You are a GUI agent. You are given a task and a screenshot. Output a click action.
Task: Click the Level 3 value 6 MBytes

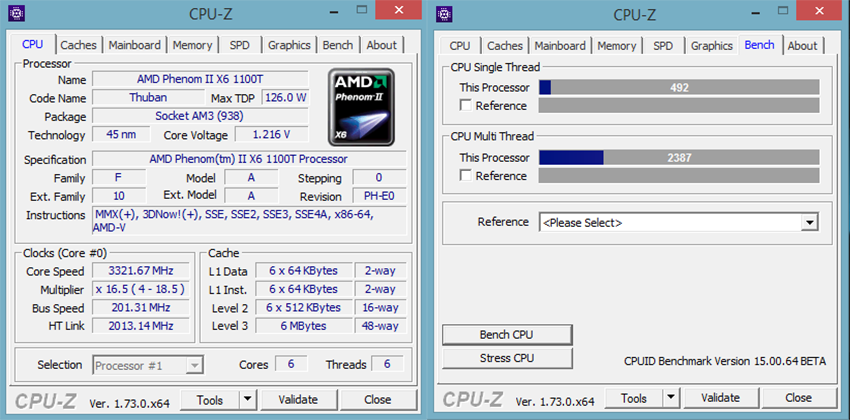point(303,326)
